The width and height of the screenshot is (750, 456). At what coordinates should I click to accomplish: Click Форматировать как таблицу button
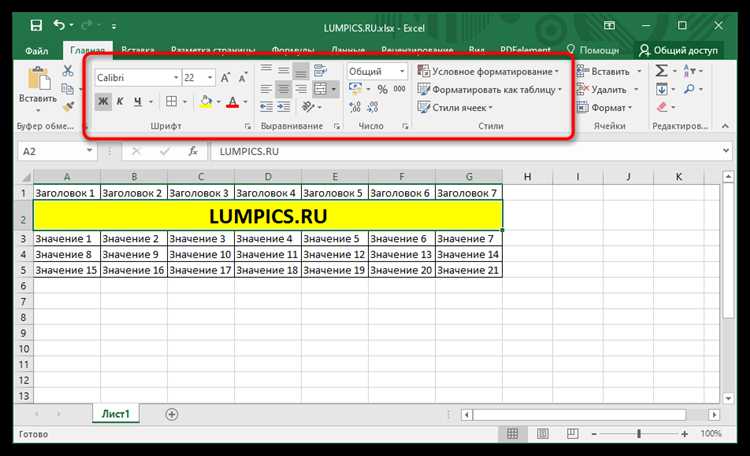pyautogui.click(x=488, y=90)
